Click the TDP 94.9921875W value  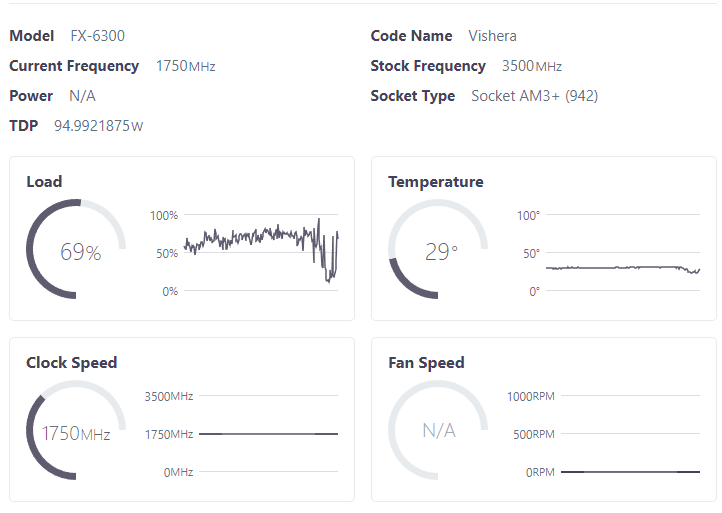(98, 126)
